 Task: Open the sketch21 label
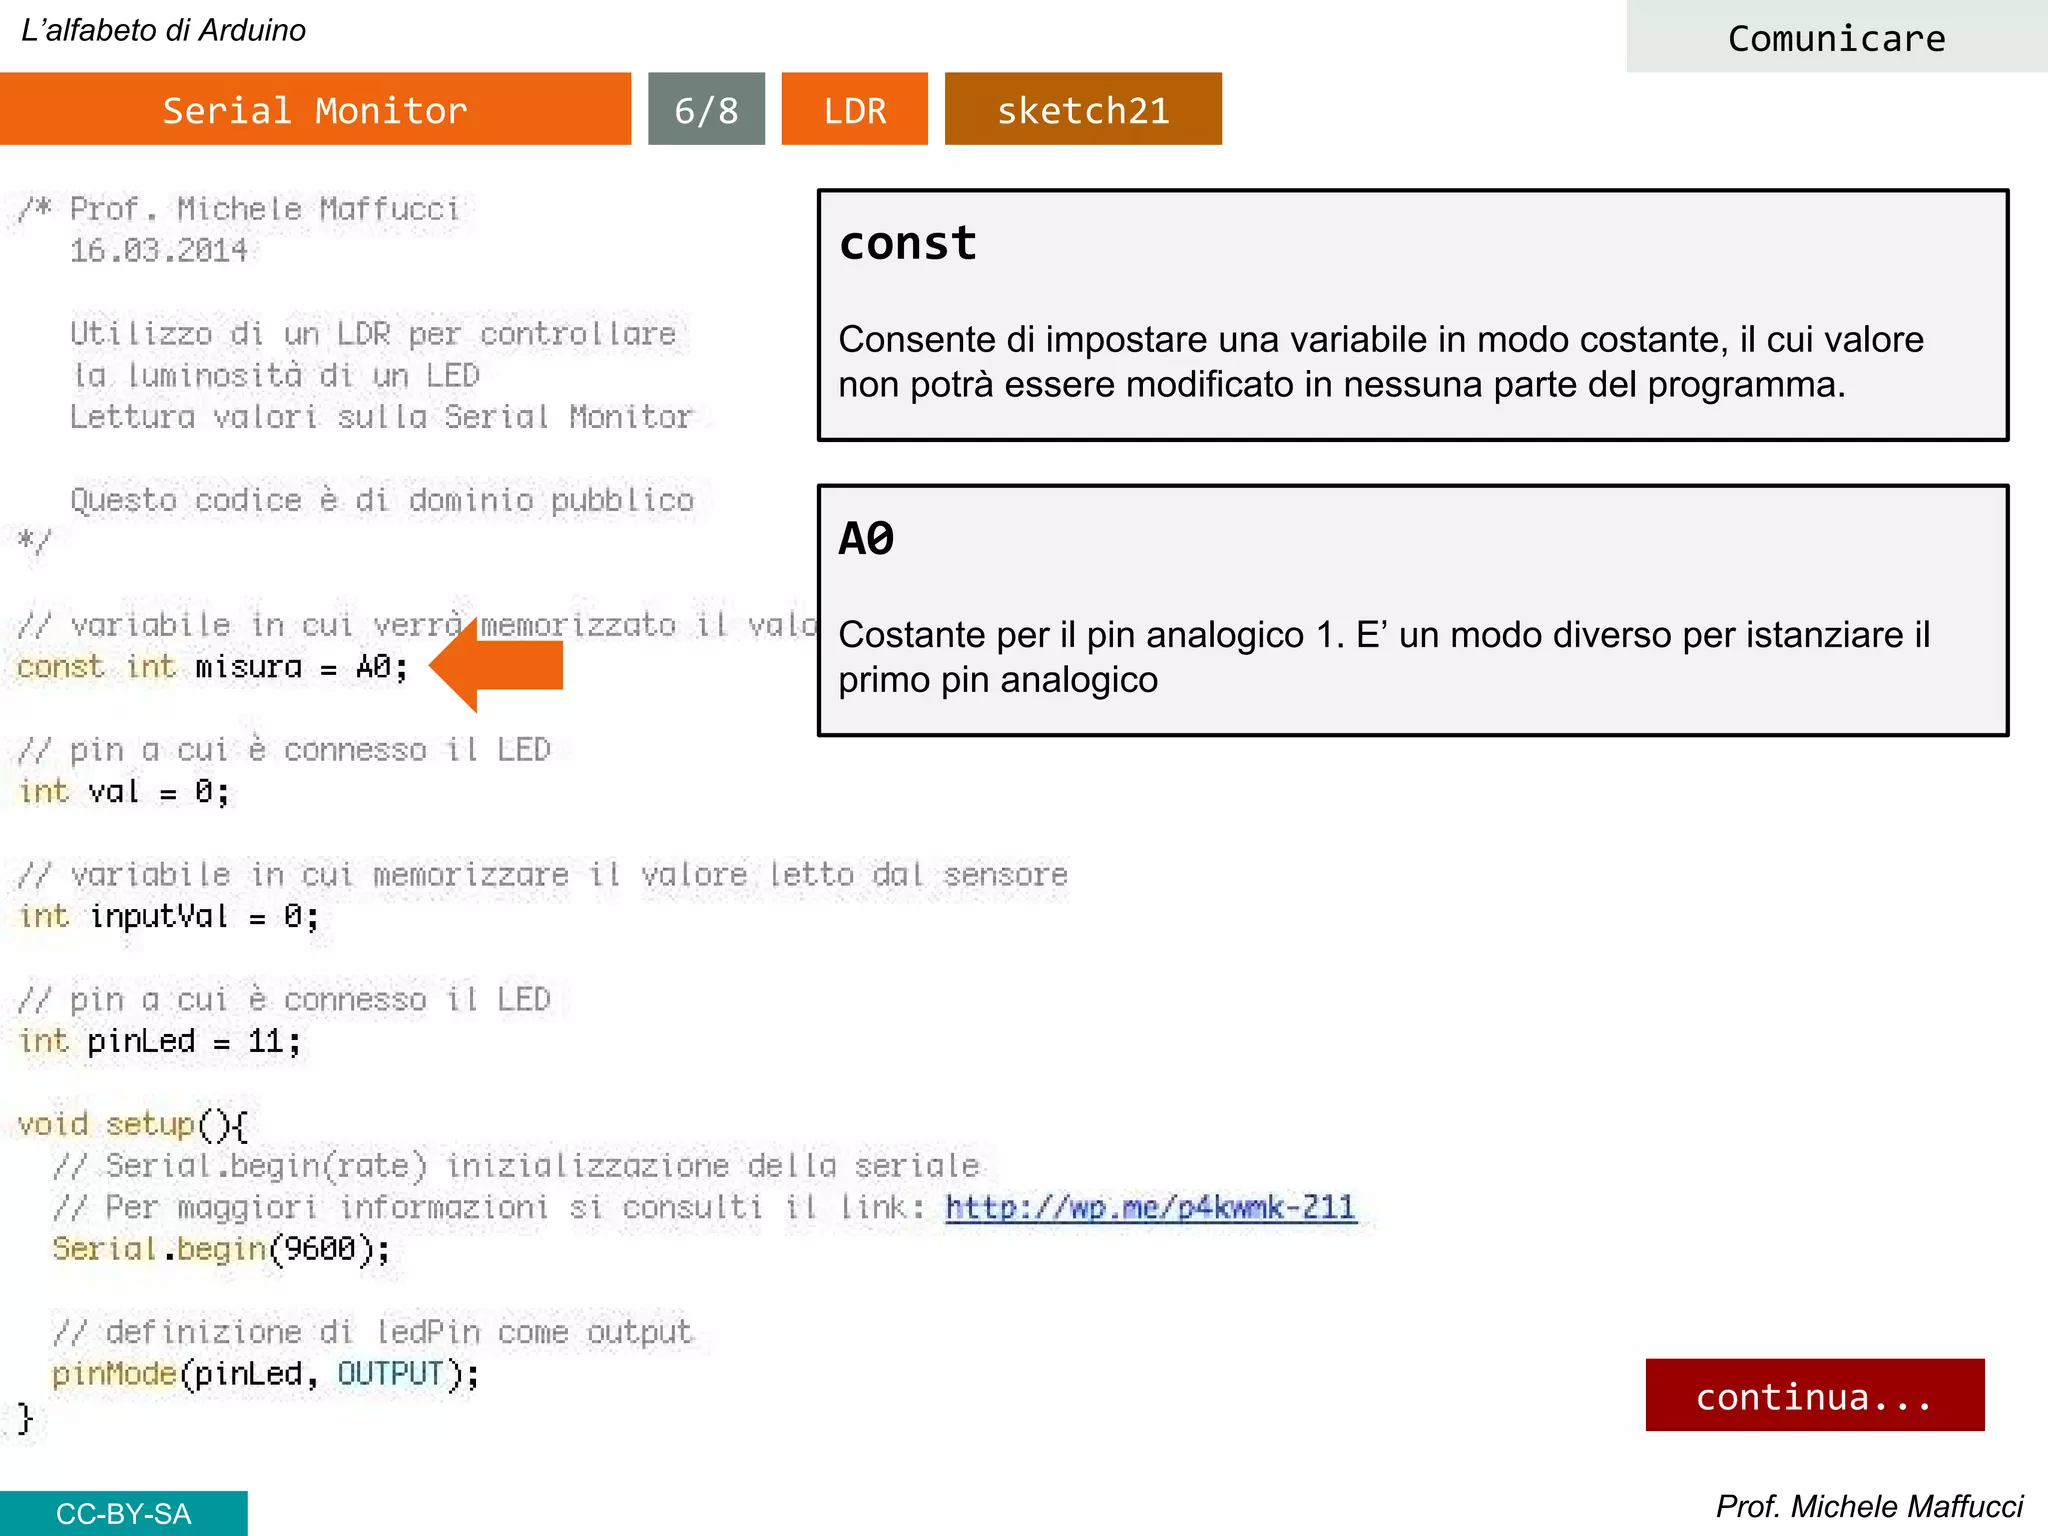[1083, 109]
